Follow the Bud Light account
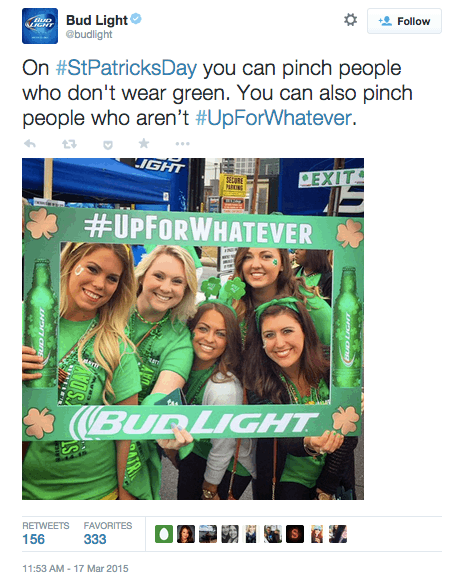This screenshot has height=580, width=451. (x=404, y=21)
